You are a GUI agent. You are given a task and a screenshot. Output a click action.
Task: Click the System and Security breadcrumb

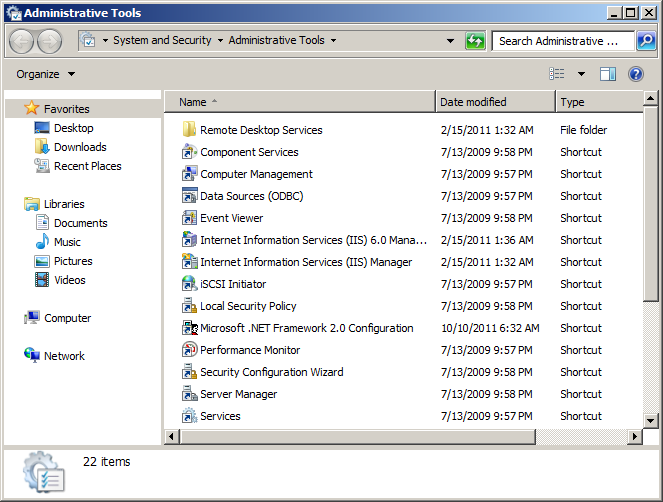[162, 41]
